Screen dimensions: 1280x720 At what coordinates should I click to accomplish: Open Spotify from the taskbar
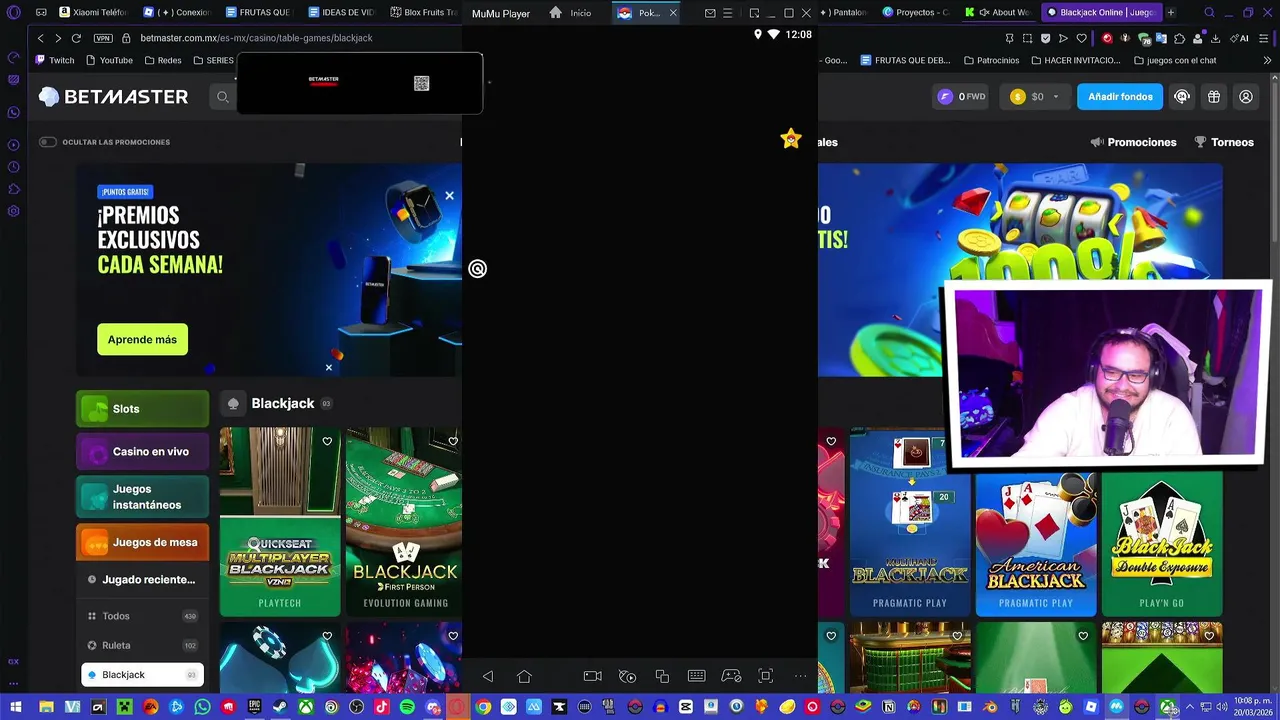pos(407,707)
